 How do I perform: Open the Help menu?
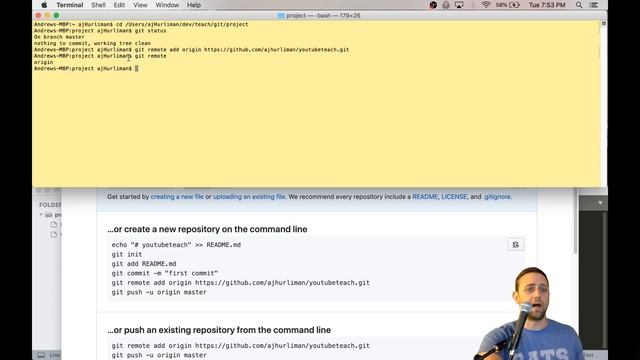click(194, 5)
